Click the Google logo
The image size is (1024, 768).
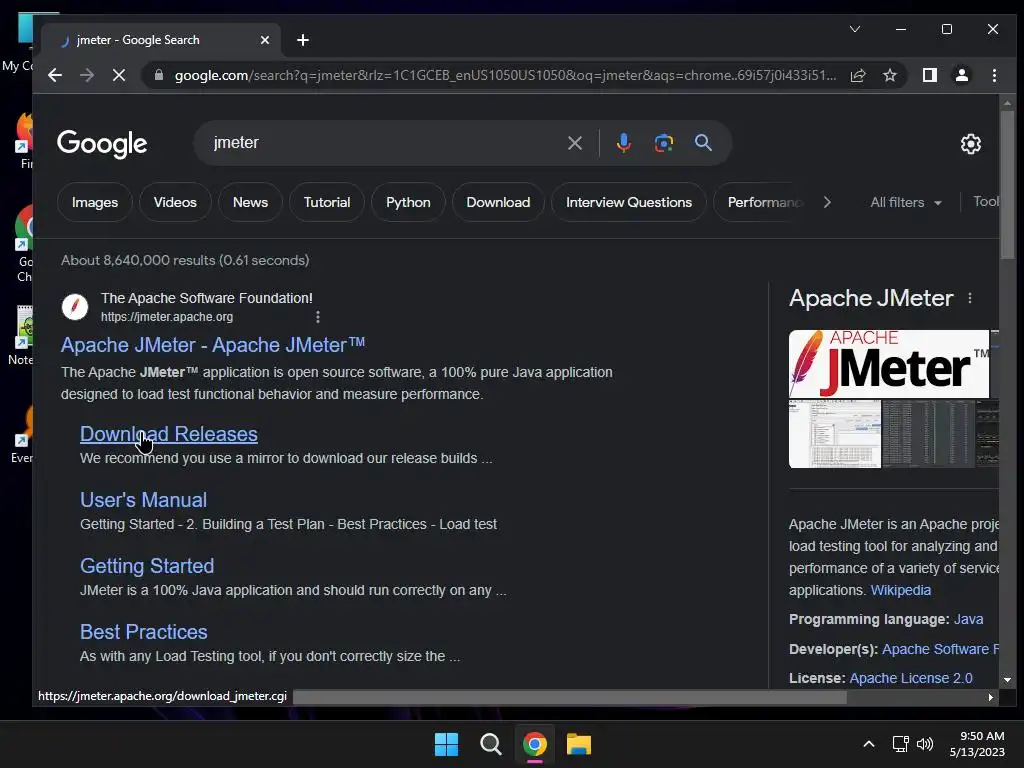click(102, 144)
